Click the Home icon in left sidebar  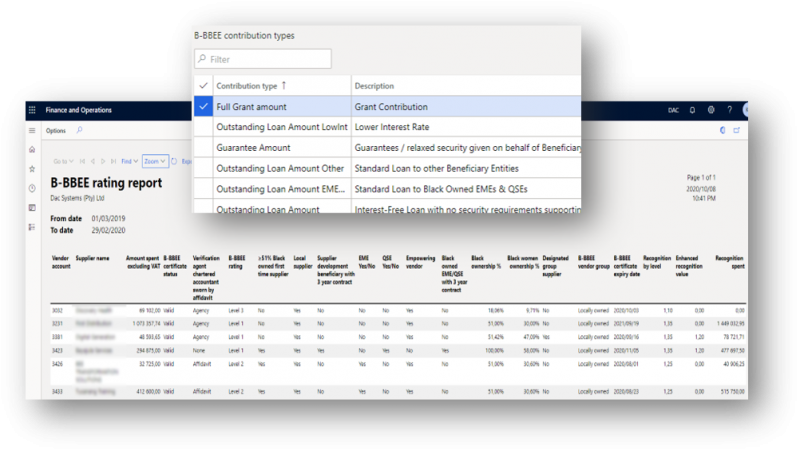pyautogui.click(x=33, y=148)
